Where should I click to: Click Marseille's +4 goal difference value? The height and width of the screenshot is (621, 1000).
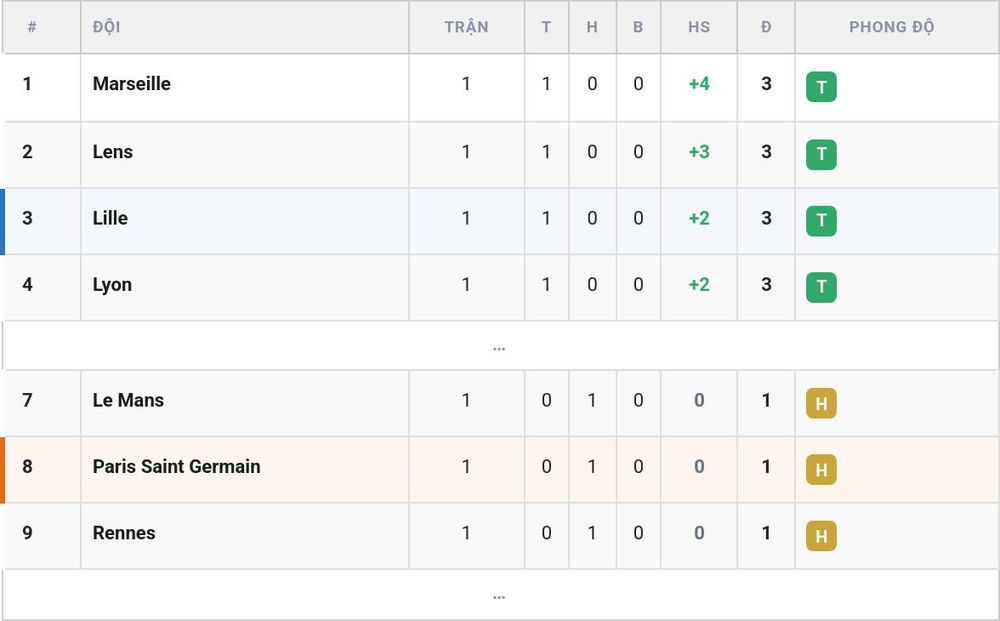(x=699, y=84)
